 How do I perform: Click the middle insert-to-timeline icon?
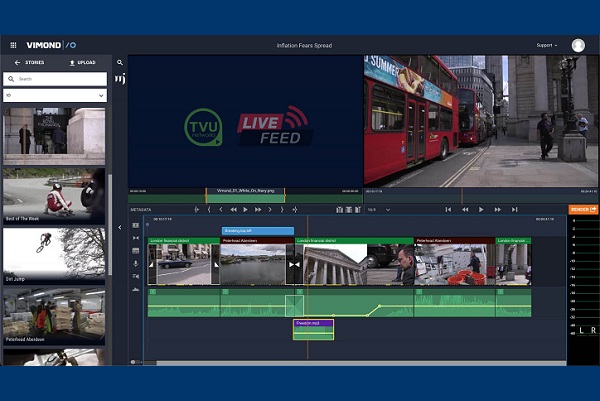coord(349,210)
